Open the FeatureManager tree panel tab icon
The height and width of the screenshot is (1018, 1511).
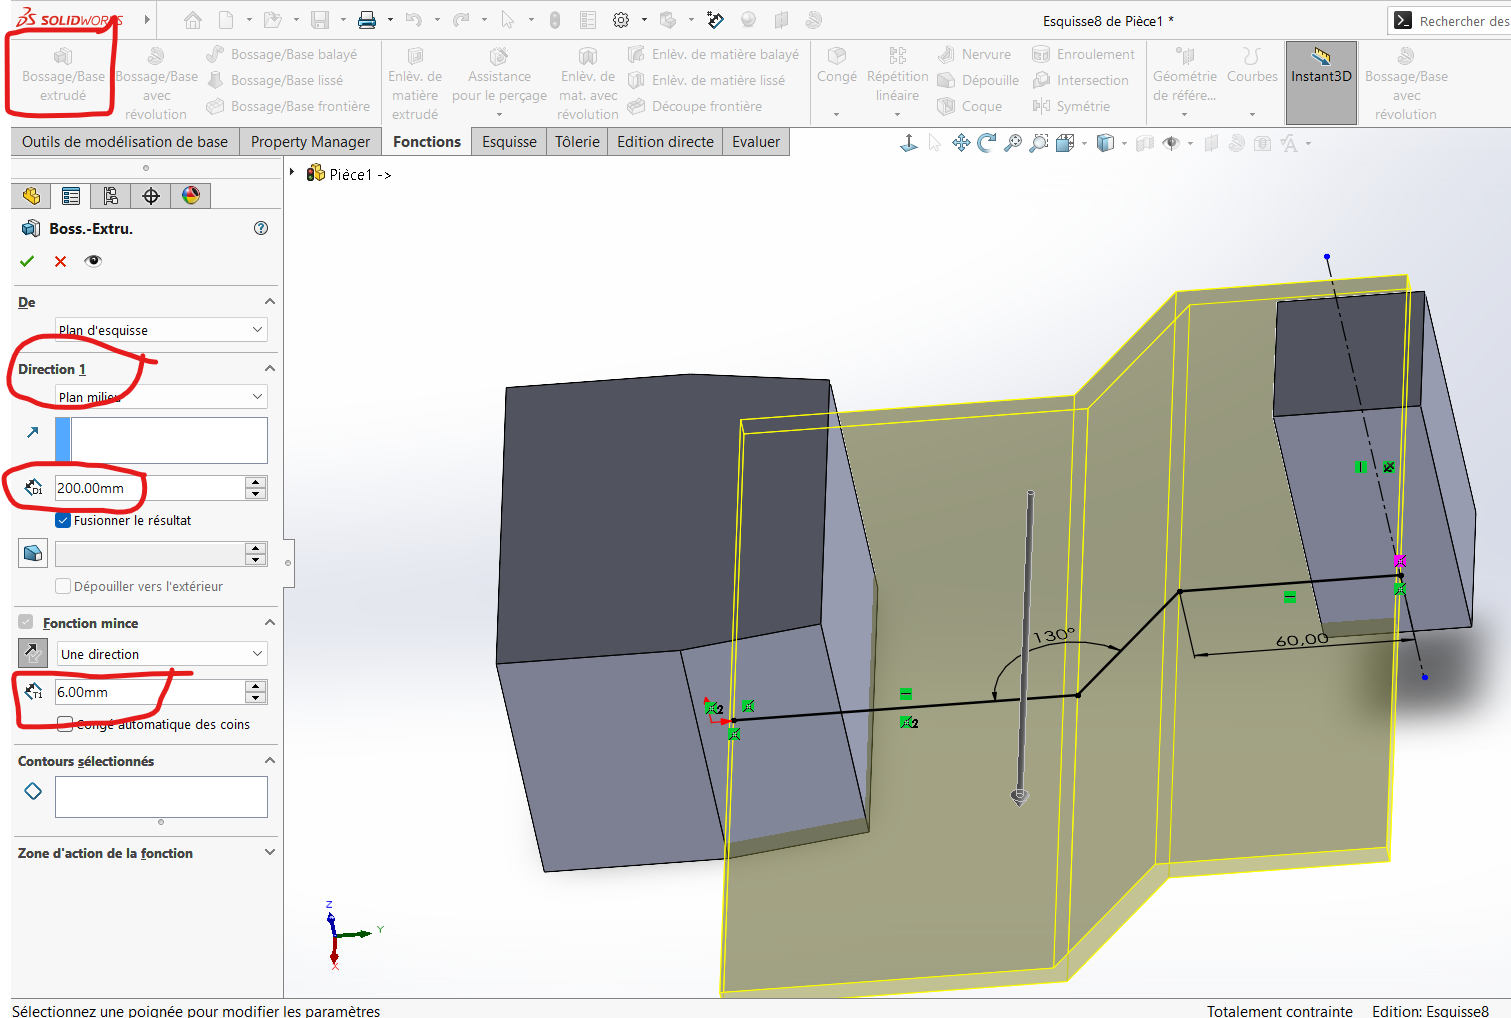[x=31, y=196]
